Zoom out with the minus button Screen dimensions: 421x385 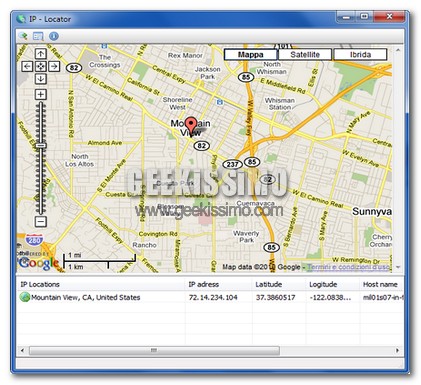(x=41, y=221)
